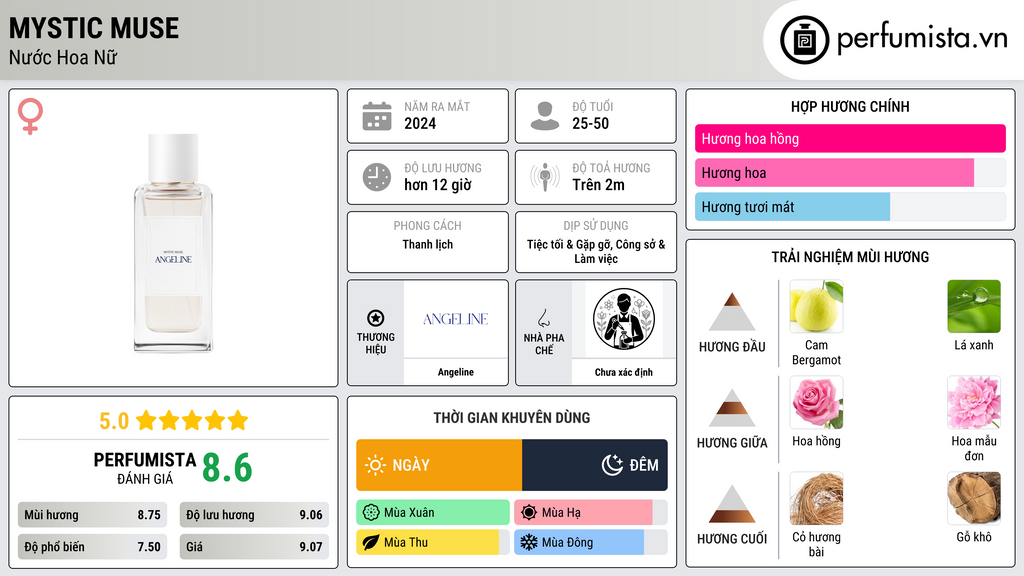Screen dimensions: 1024x576
Task: Click the flower icon beside Mùa Xuân
Action: click(x=371, y=513)
